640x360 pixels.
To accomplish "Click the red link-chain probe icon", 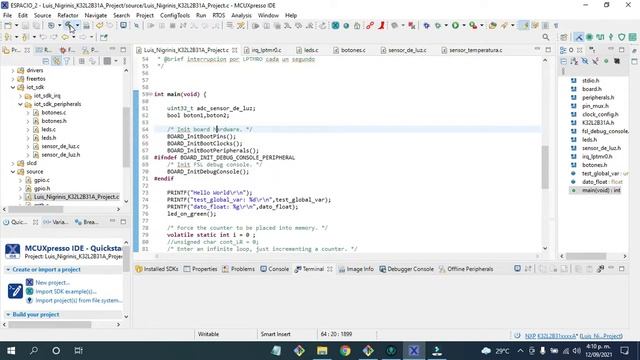I will pos(370,25).
